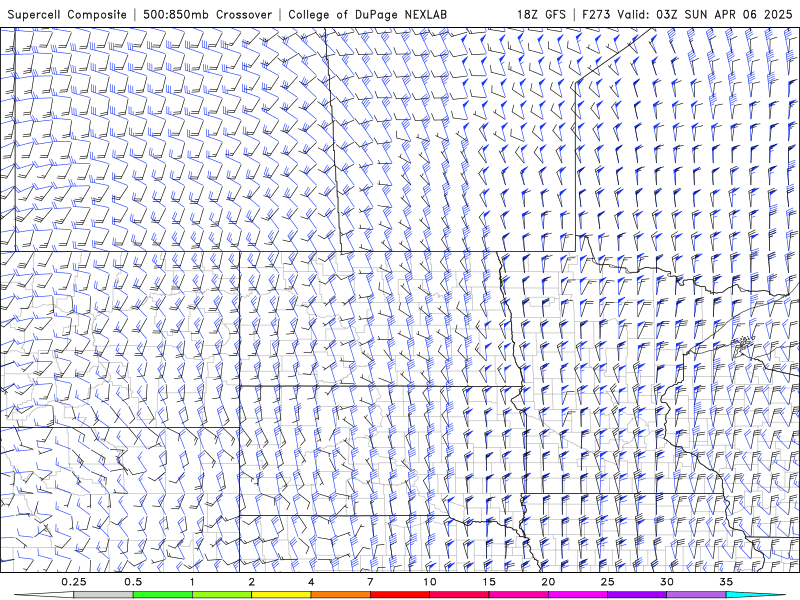Click the 03Z SUN APR 06 2025 valid time
The image size is (800, 600).
click(x=724, y=14)
